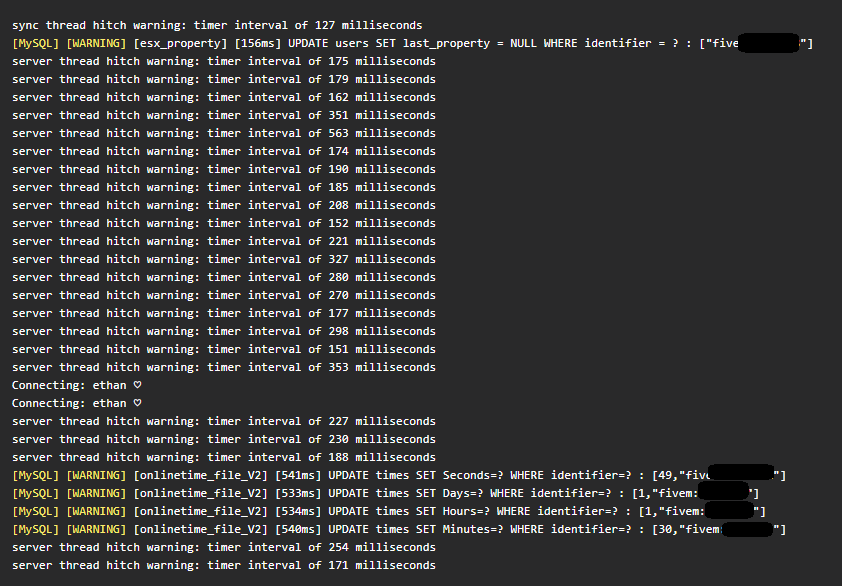The width and height of the screenshot is (842, 586).
Task: Click the 254 milliseconds hitch warning
Action: pyautogui.click(x=223, y=547)
